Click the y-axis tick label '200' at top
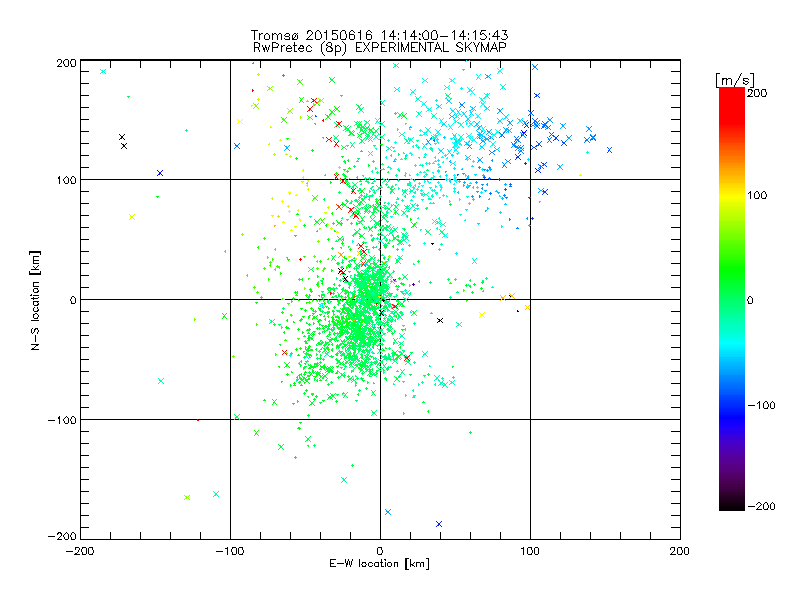The width and height of the screenshot is (800, 600). point(66,63)
